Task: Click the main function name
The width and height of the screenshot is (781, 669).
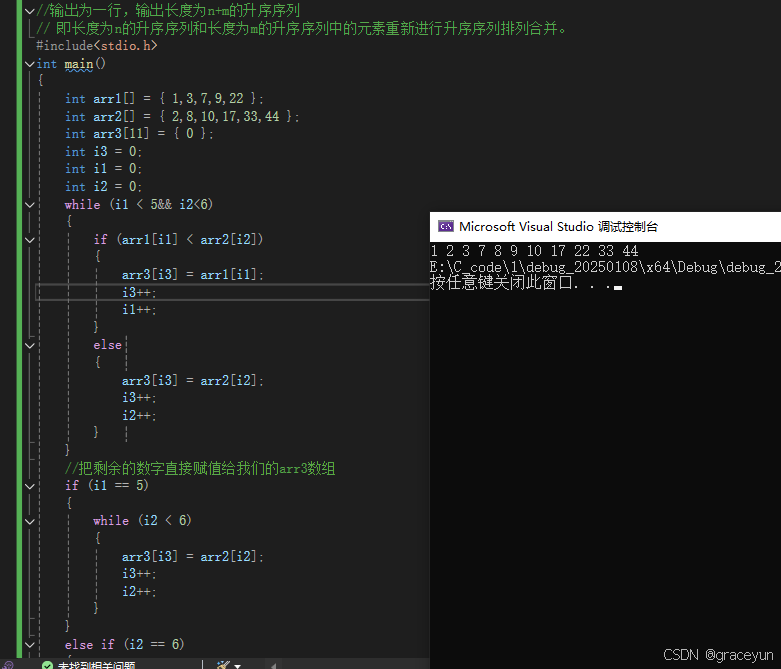Action: pos(79,64)
